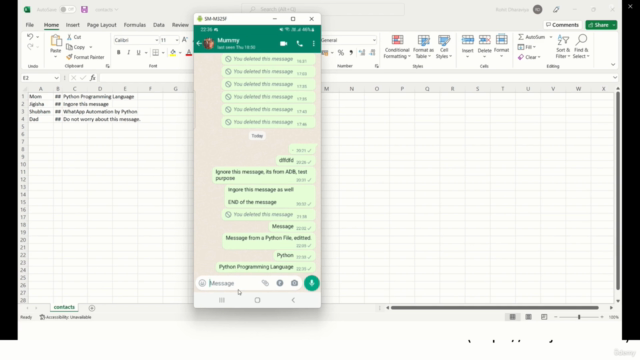
Task: Select the contacts sheet tab
Action: pyautogui.click(x=64, y=307)
